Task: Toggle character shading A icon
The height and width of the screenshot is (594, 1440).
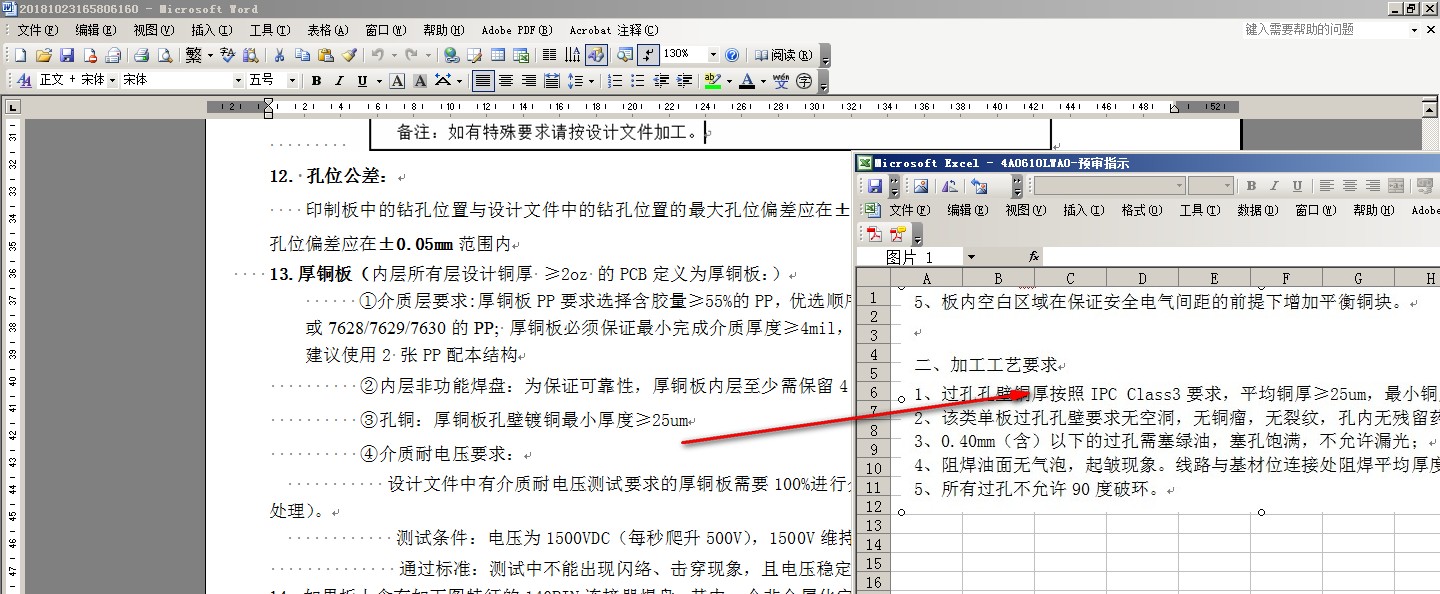Action: tap(420, 80)
